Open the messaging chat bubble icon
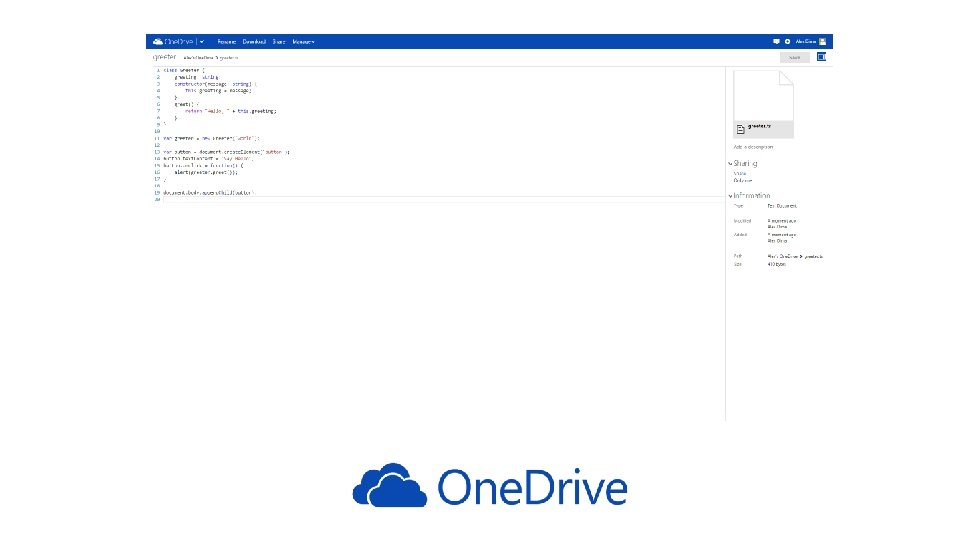The image size is (979, 551). tap(776, 42)
